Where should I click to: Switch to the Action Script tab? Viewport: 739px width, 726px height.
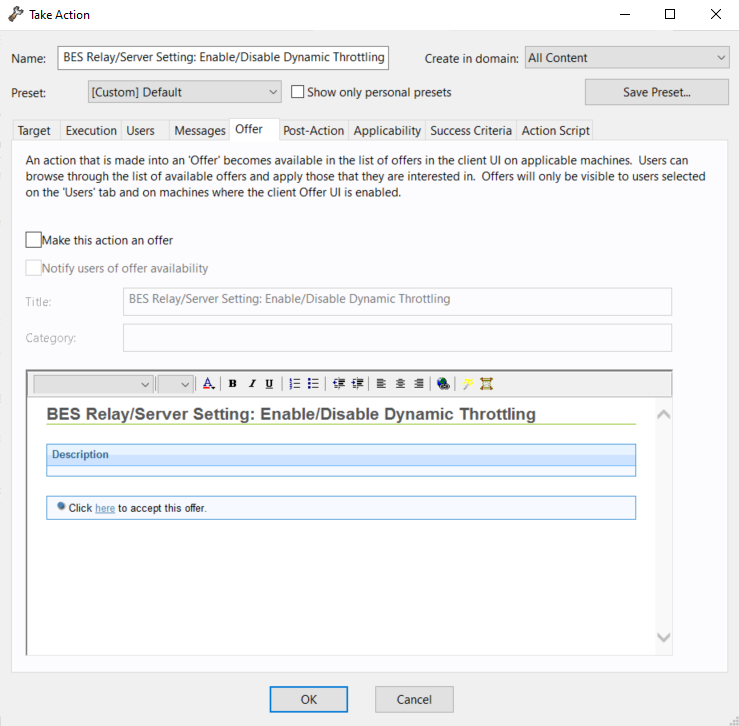(555, 131)
